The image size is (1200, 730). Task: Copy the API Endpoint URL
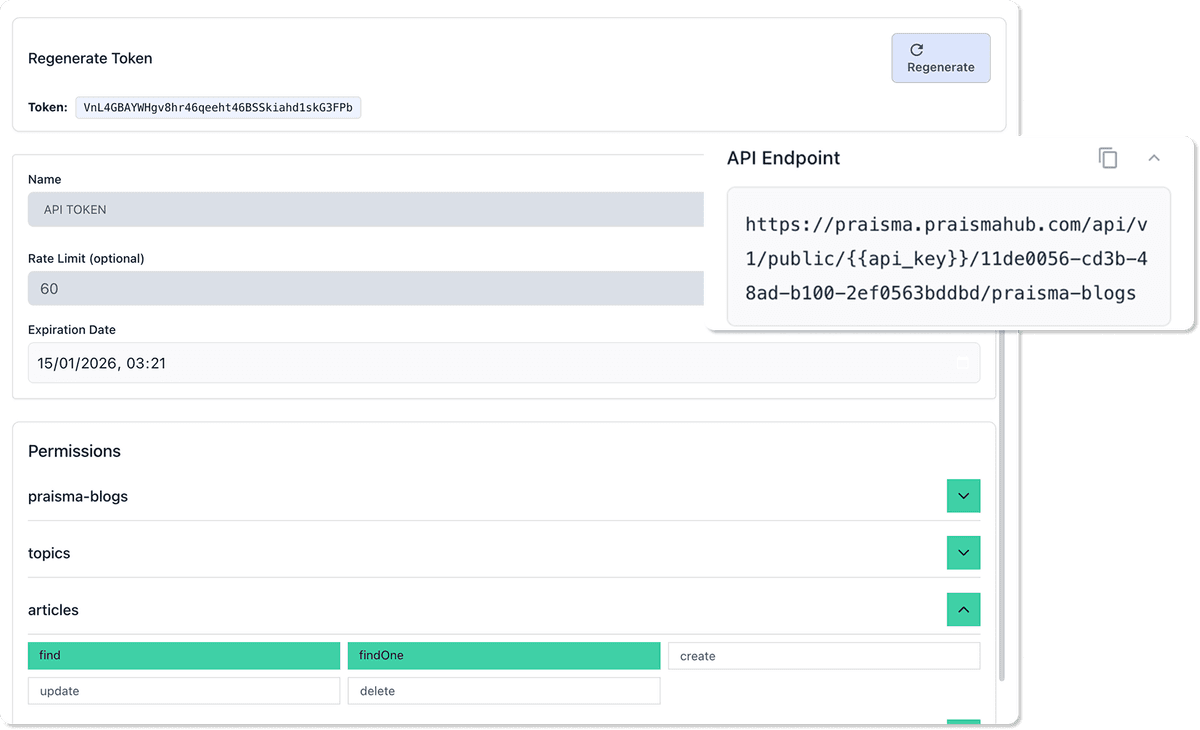tap(1108, 158)
